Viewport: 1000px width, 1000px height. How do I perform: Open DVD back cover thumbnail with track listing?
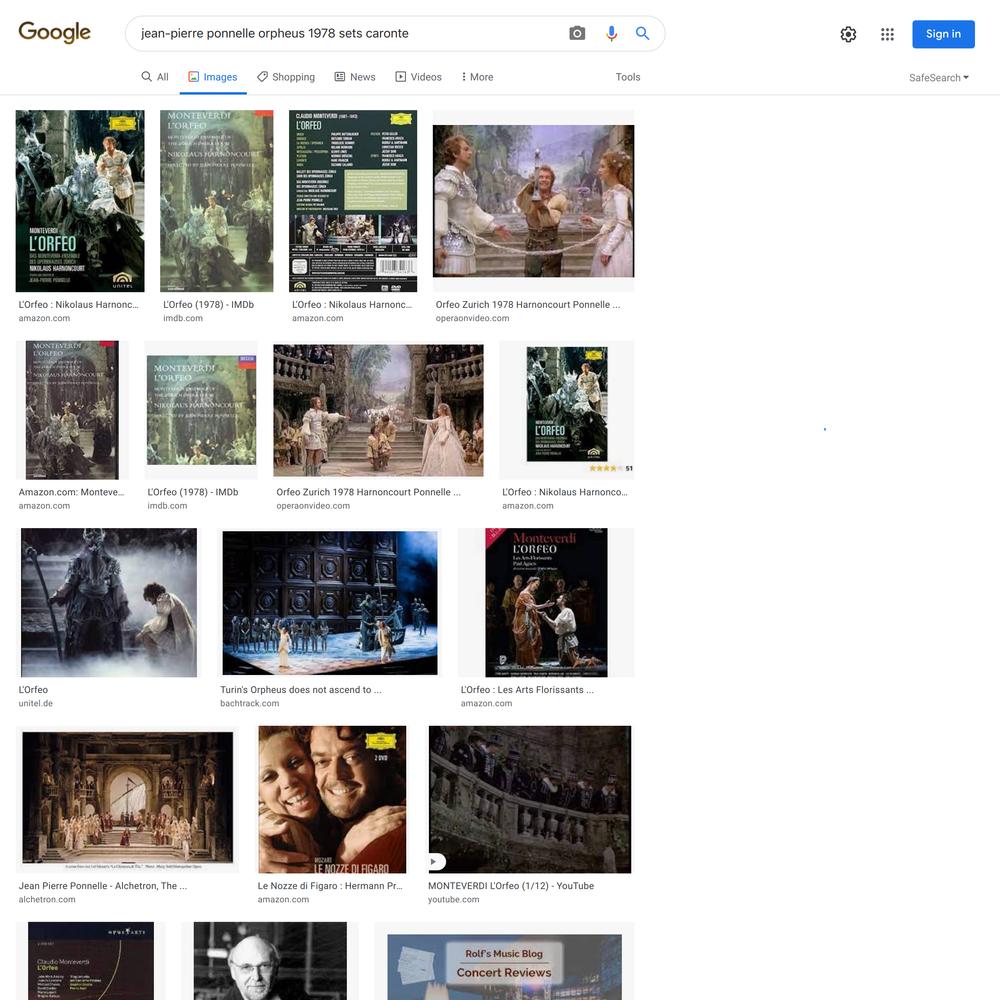click(x=353, y=201)
